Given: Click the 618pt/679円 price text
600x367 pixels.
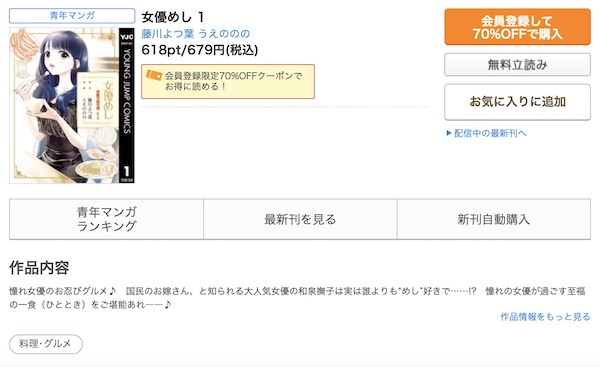Looking at the screenshot, I should click(200, 50).
